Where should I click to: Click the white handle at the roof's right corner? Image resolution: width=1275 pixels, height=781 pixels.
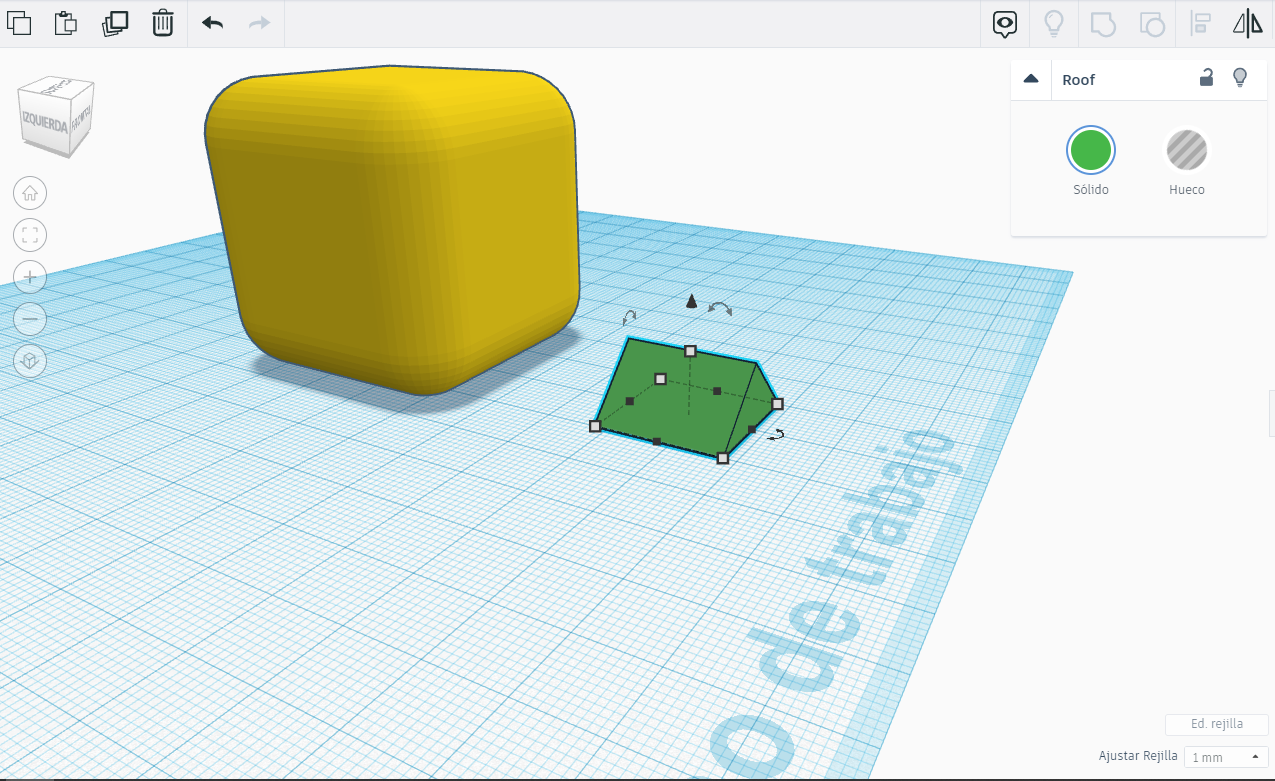point(777,404)
